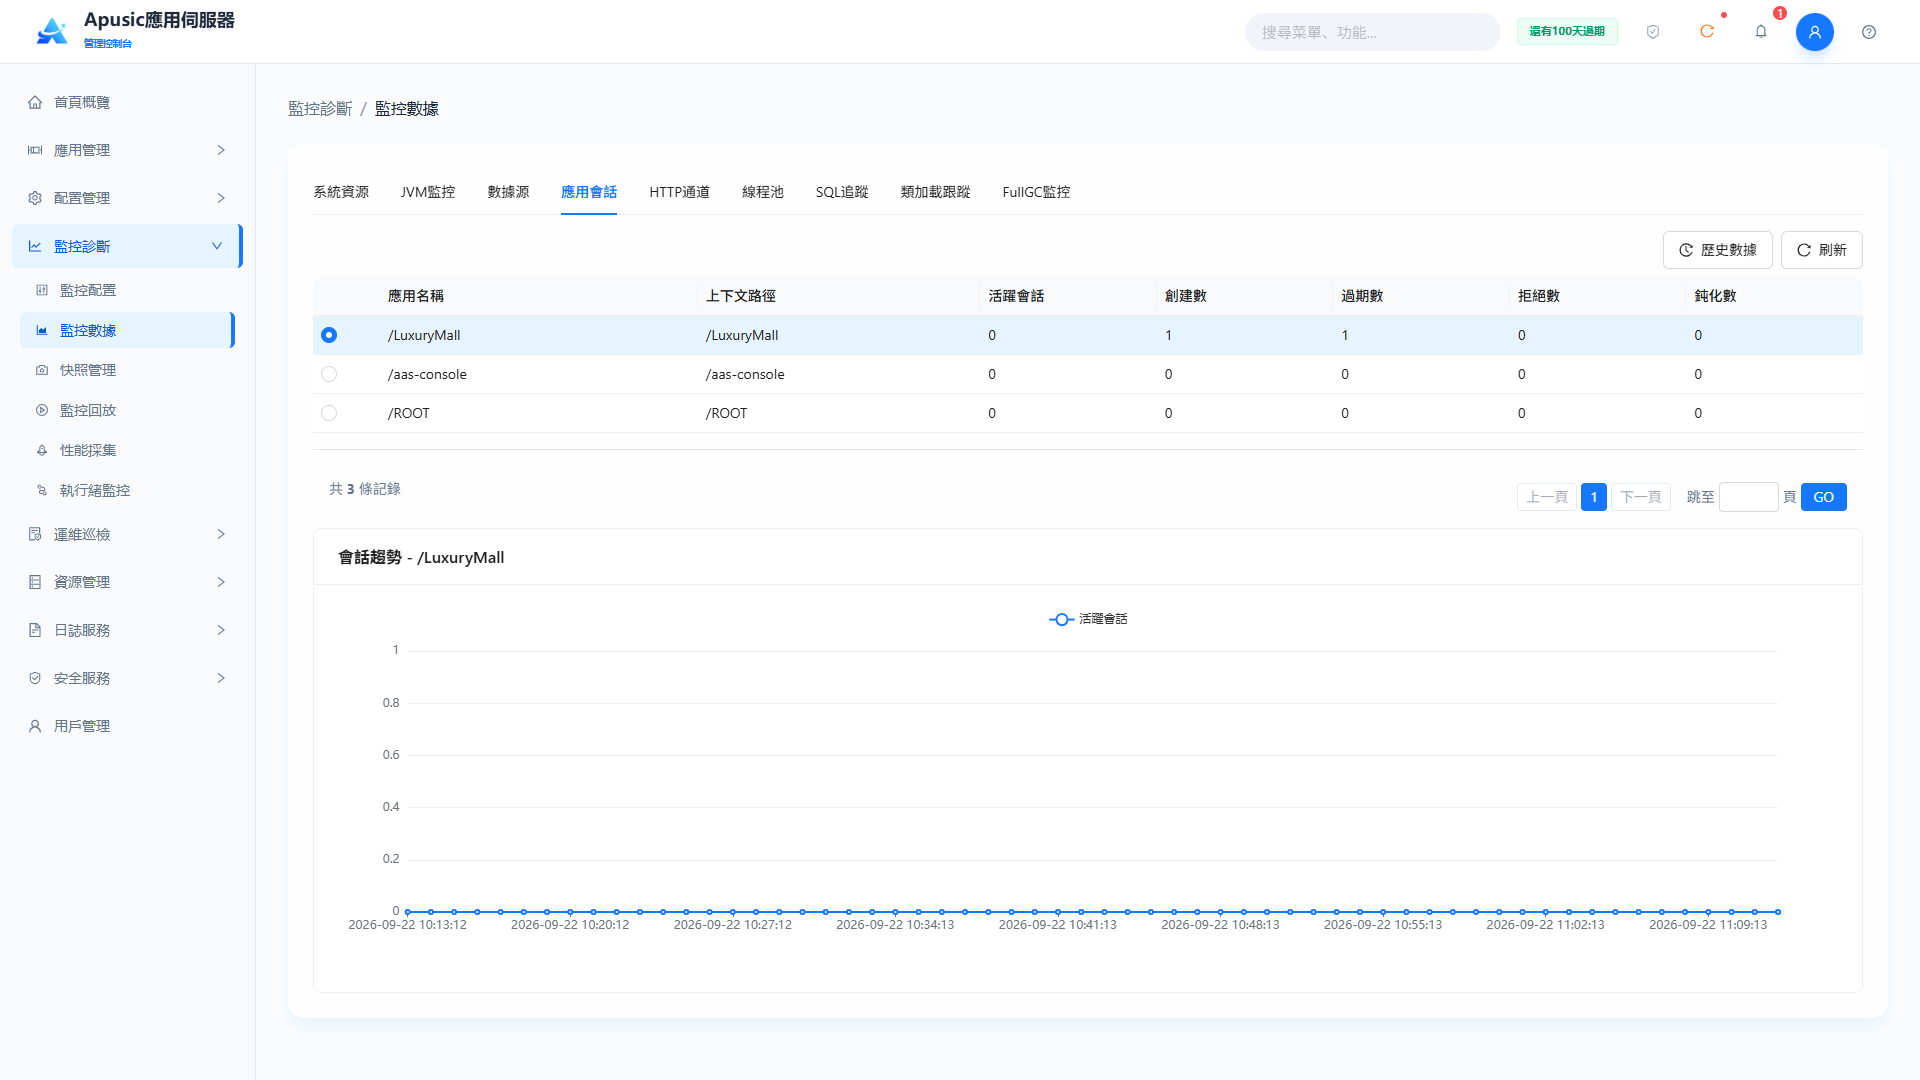The height and width of the screenshot is (1080, 1920).
Task: Click the Apusic logo icon
Action: (52, 32)
